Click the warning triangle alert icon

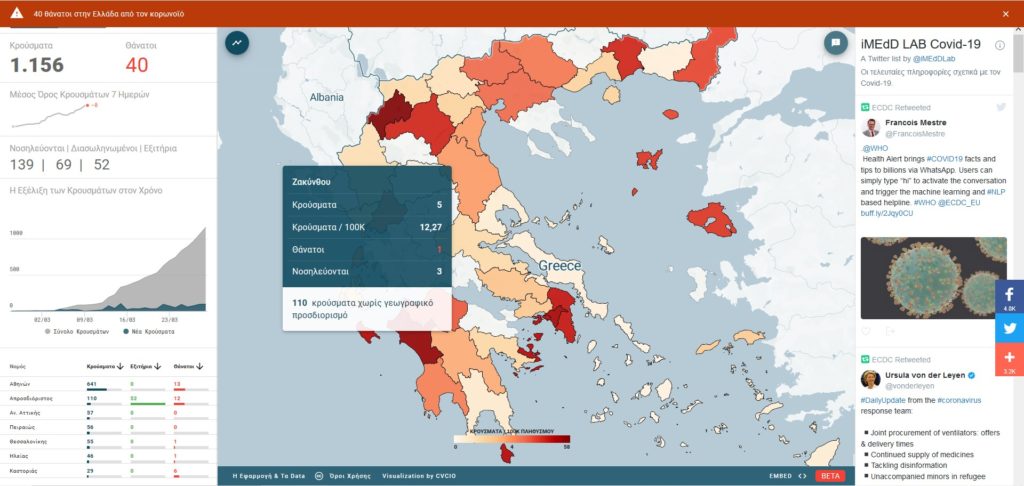(x=16, y=13)
